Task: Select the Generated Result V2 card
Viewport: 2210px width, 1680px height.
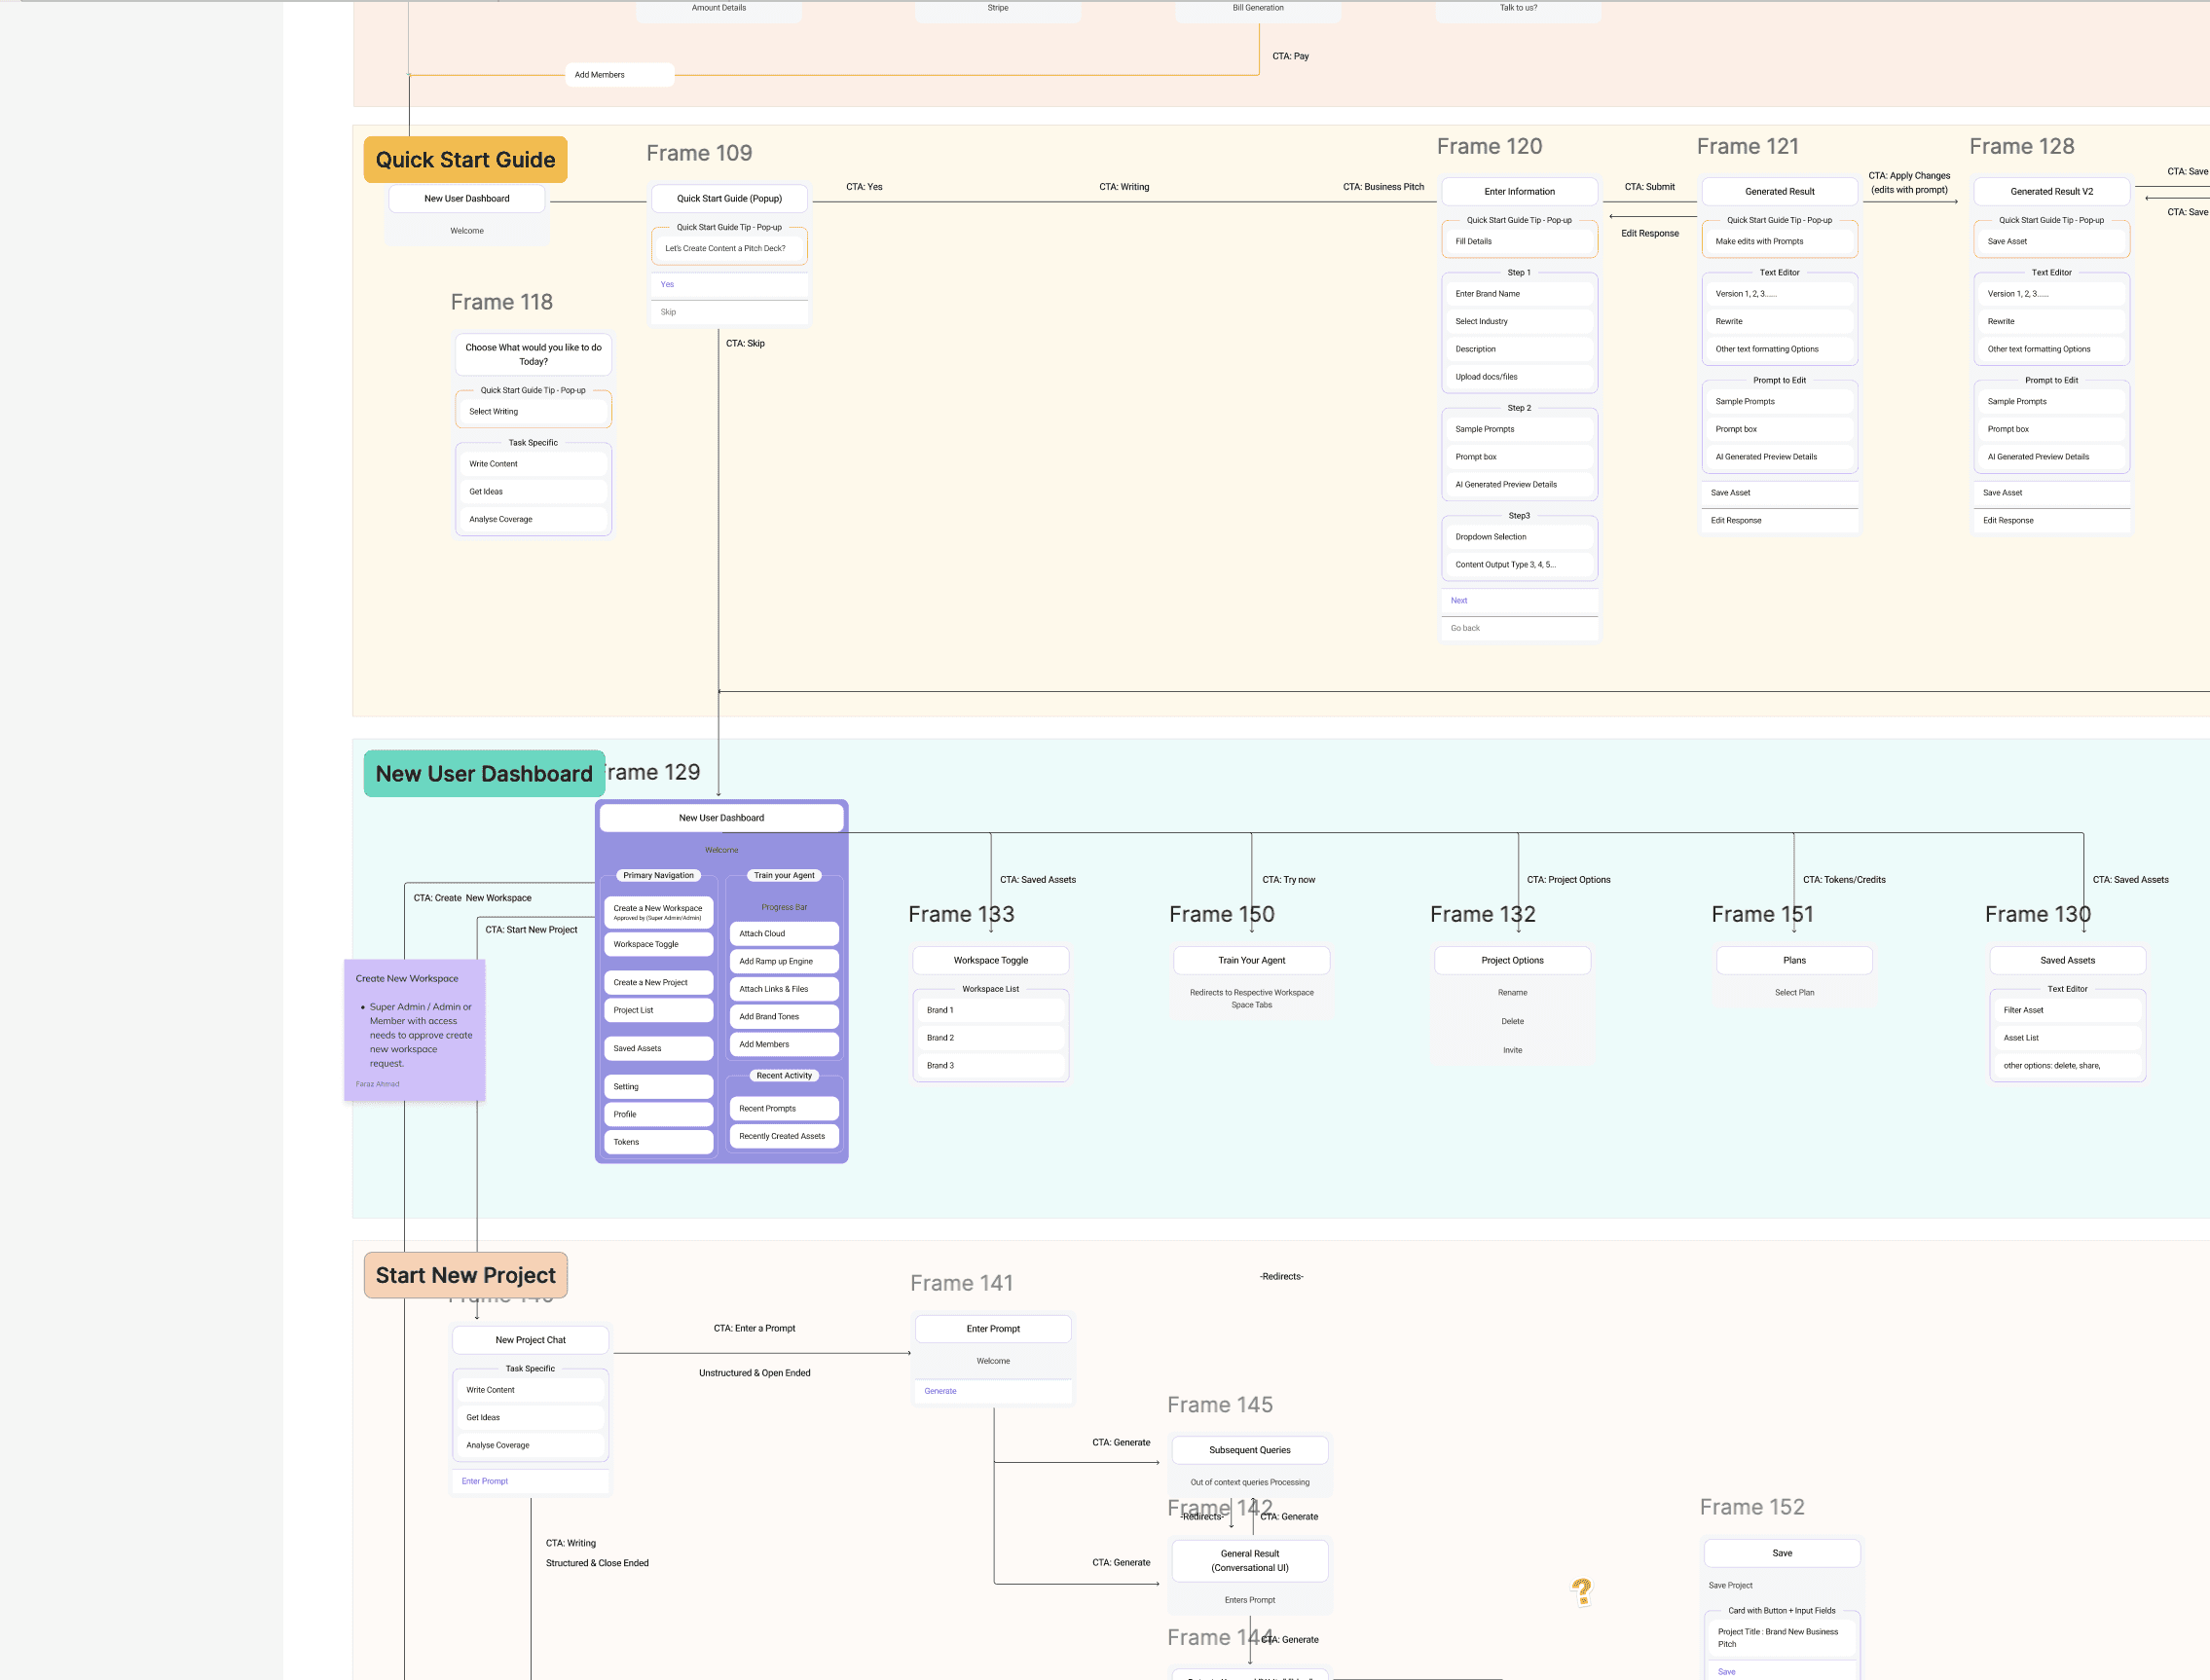Action: (2051, 191)
